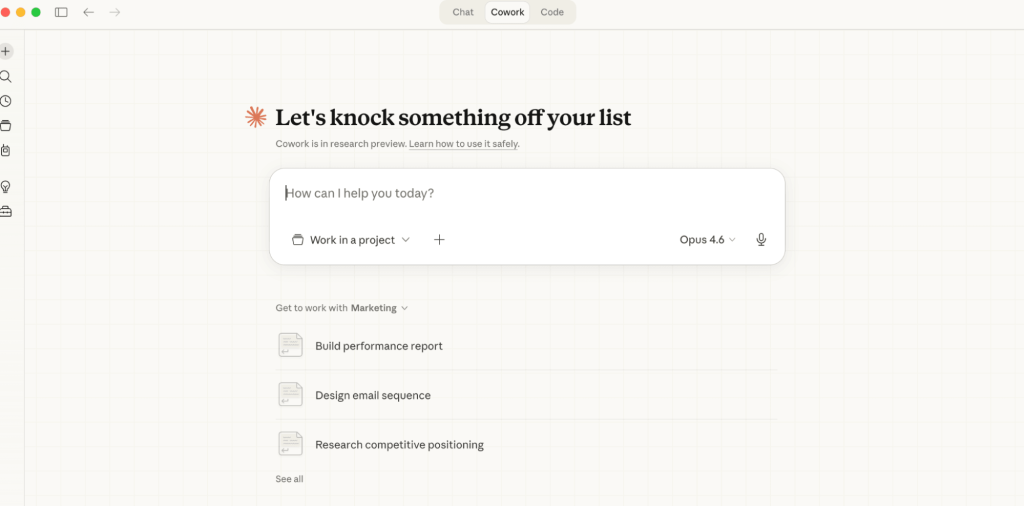Open Learn how to use it safely link

tap(464, 144)
